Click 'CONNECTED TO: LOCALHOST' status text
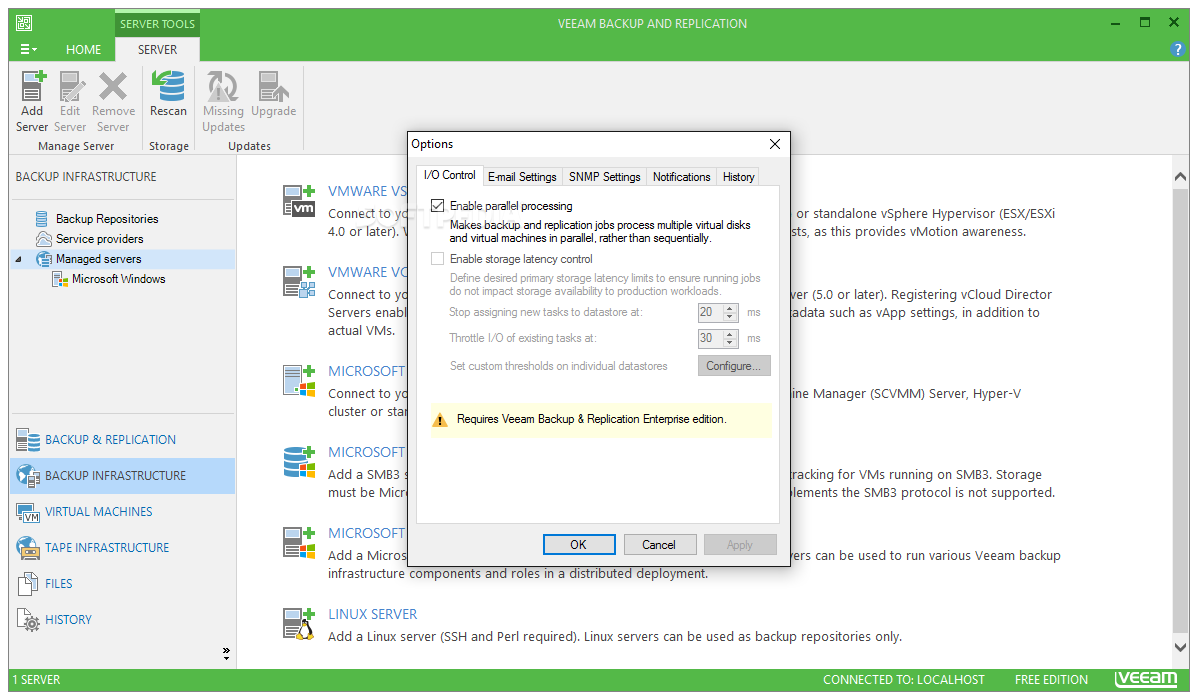The image size is (1198, 700). coord(904,679)
